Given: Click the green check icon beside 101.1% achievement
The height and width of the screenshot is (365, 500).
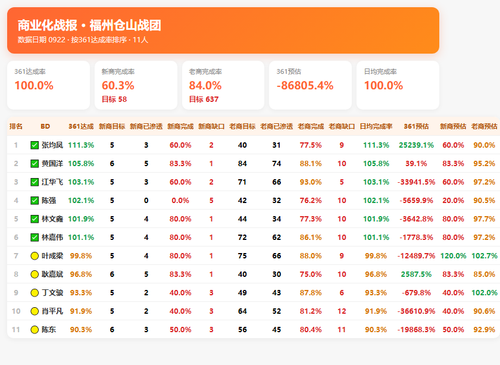Looking at the screenshot, I should pyautogui.click(x=35, y=237).
